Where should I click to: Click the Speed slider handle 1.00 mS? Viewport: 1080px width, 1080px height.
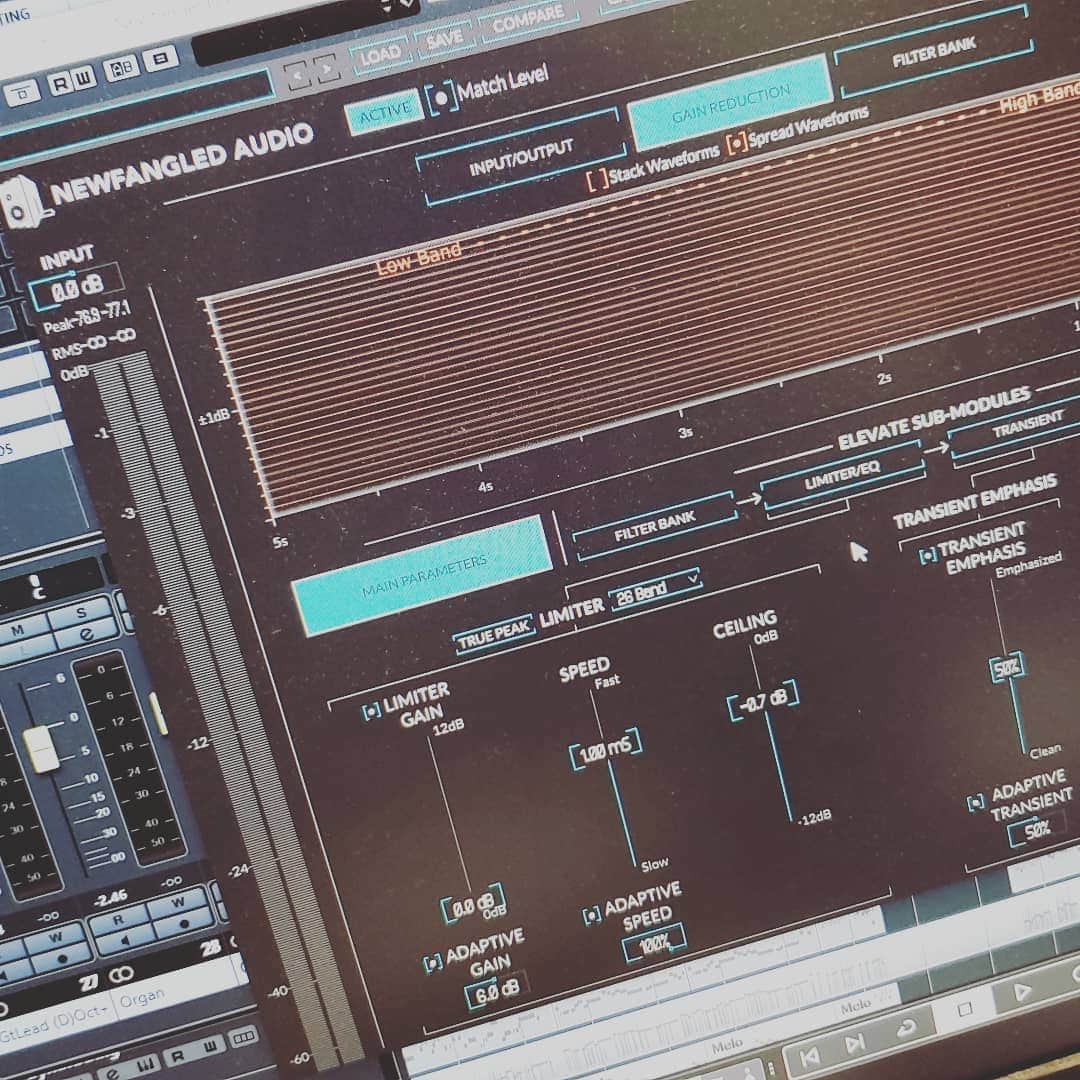point(605,749)
